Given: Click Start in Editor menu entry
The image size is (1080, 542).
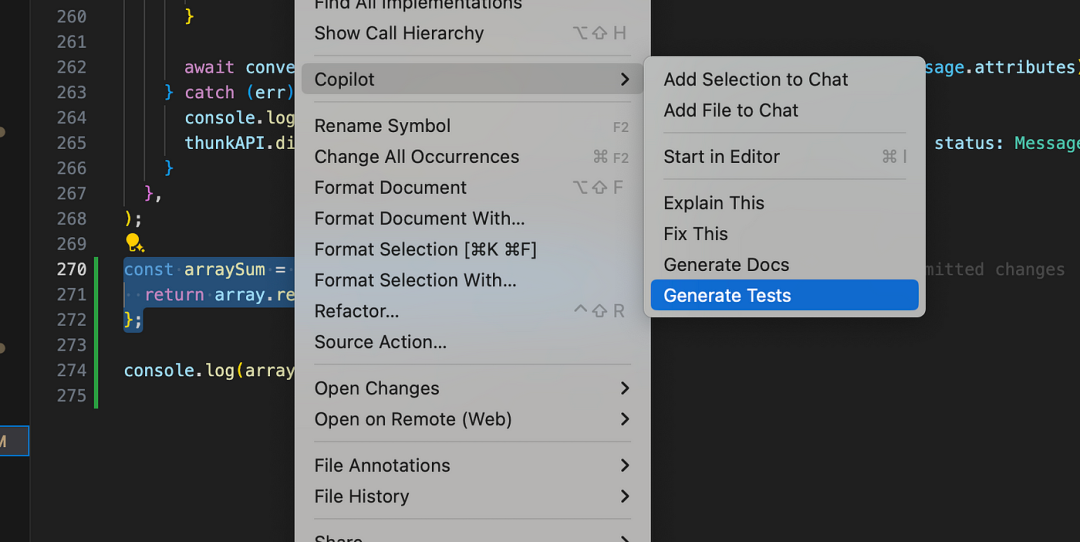Looking at the screenshot, I should click(722, 156).
